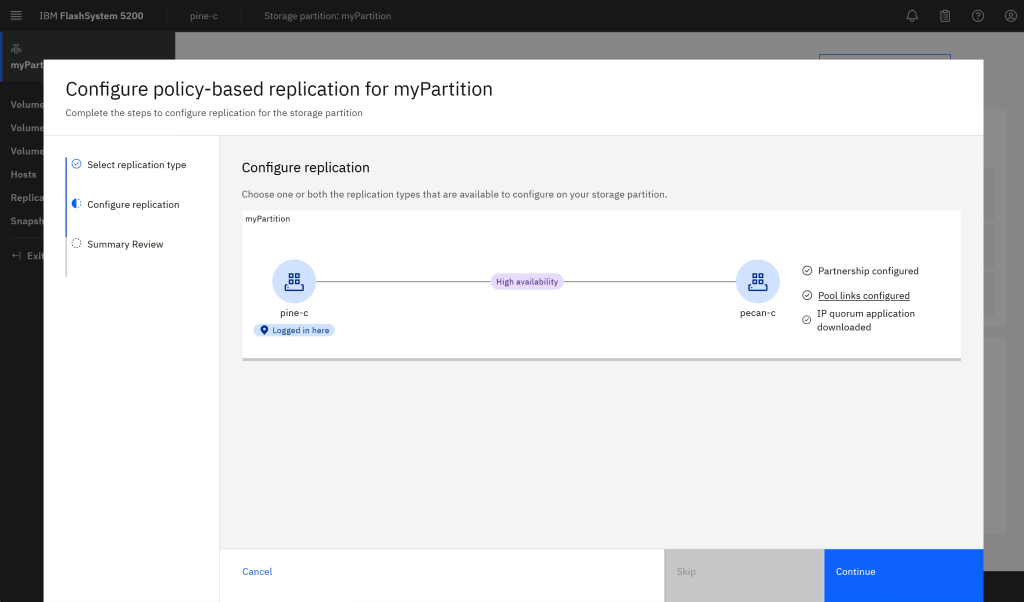The height and width of the screenshot is (602, 1024).
Task: Select the pecan-c system node icon
Action: click(757, 282)
